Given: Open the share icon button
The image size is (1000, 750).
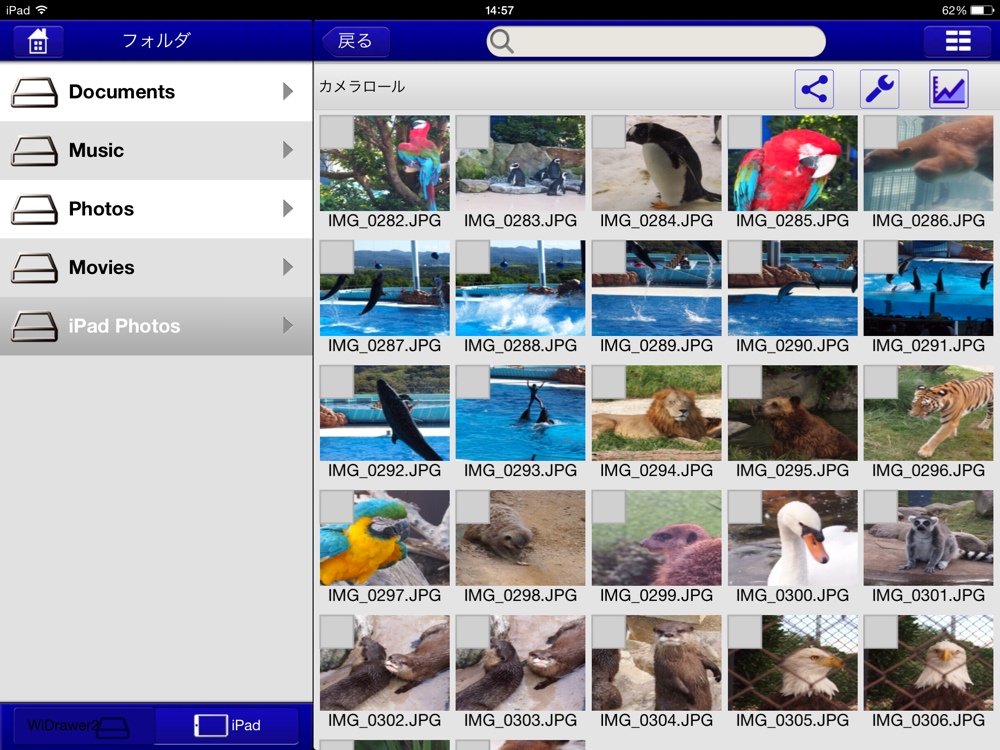Looking at the screenshot, I should pos(814,89).
